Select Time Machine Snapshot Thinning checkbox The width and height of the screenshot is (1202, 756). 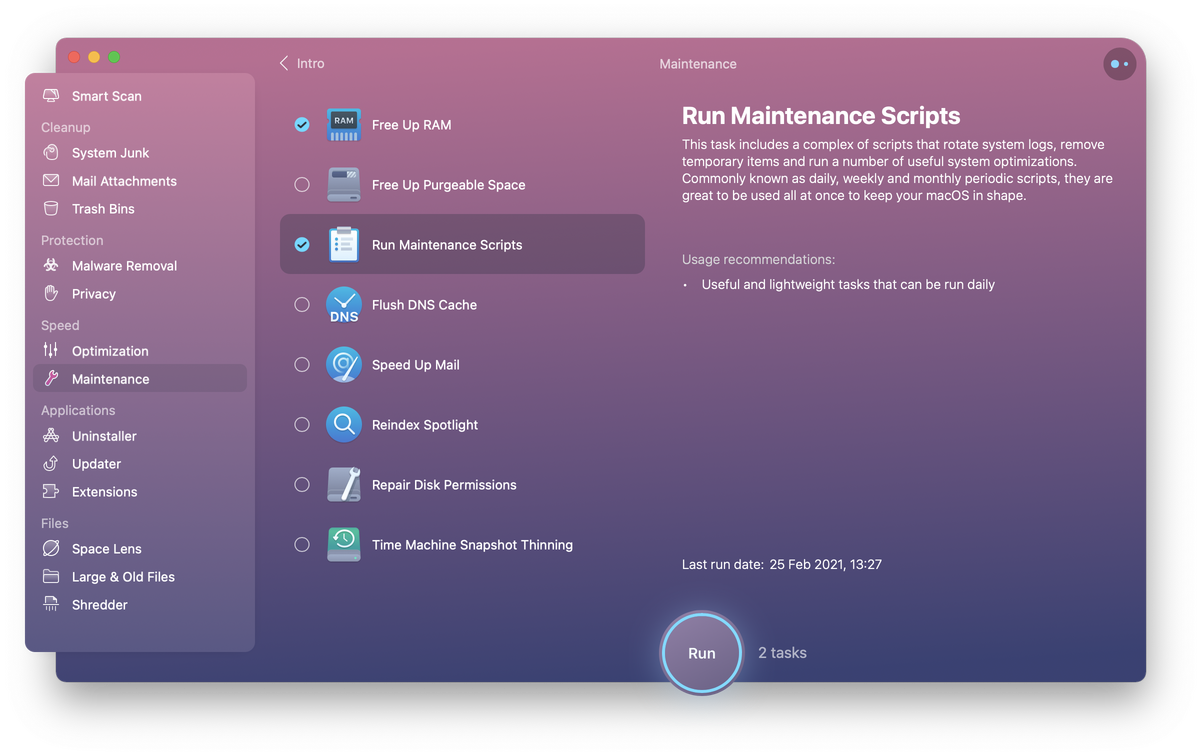302,545
